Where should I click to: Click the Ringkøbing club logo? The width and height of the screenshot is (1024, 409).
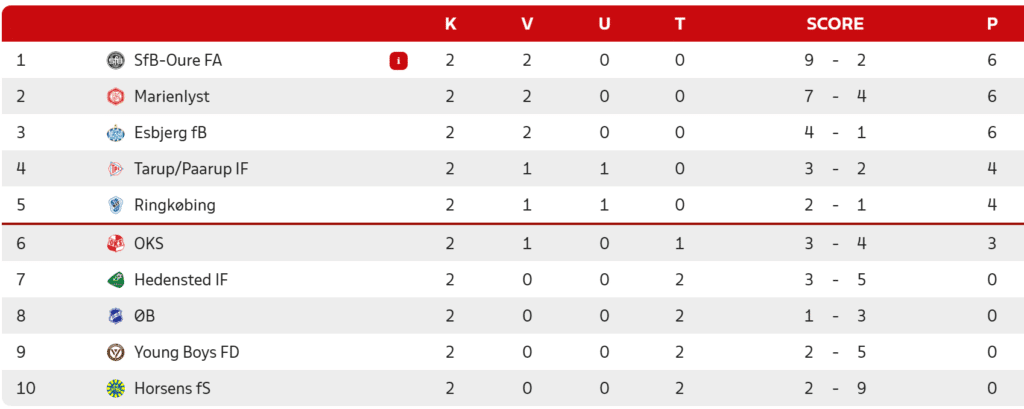[115, 206]
